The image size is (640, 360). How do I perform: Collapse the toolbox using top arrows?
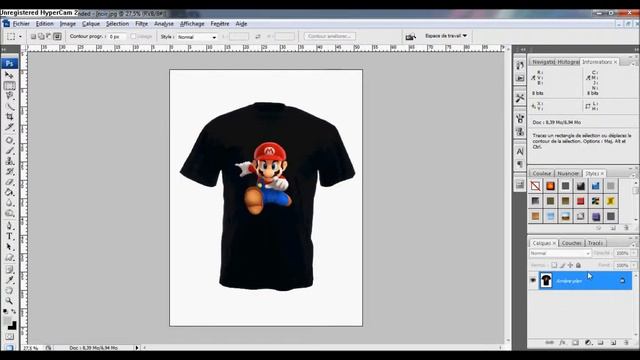pyautogui.click(x=4, y=49)
